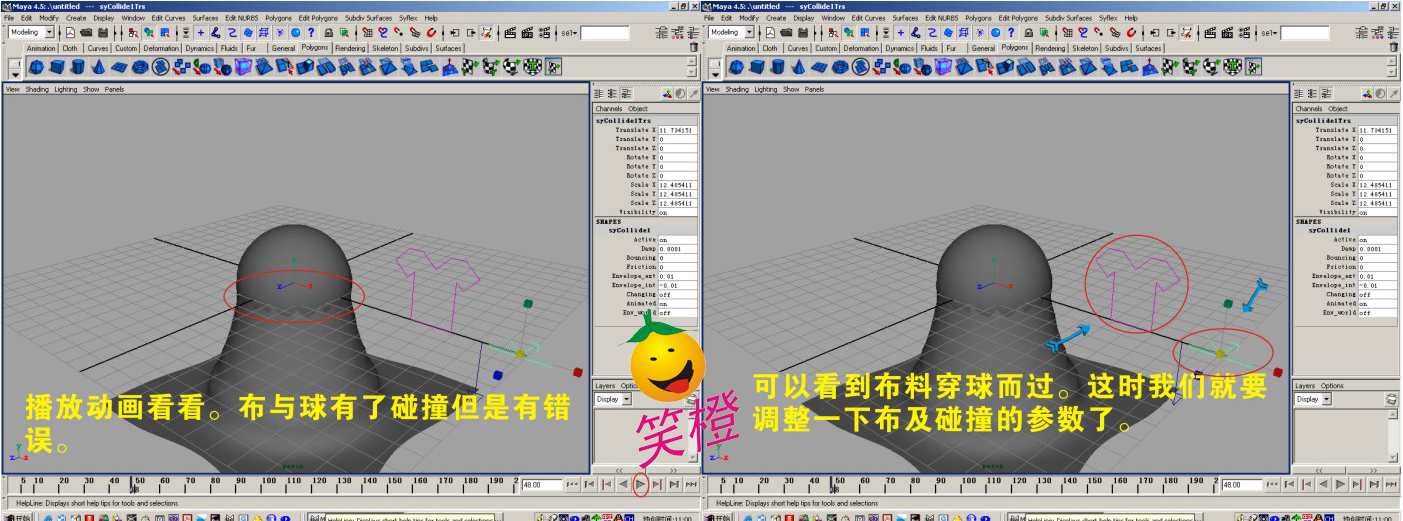The width and height of the screenshot is (1403, 521).
Task: Click the render clapperboard icon in left window
Action: pos(510,32)
